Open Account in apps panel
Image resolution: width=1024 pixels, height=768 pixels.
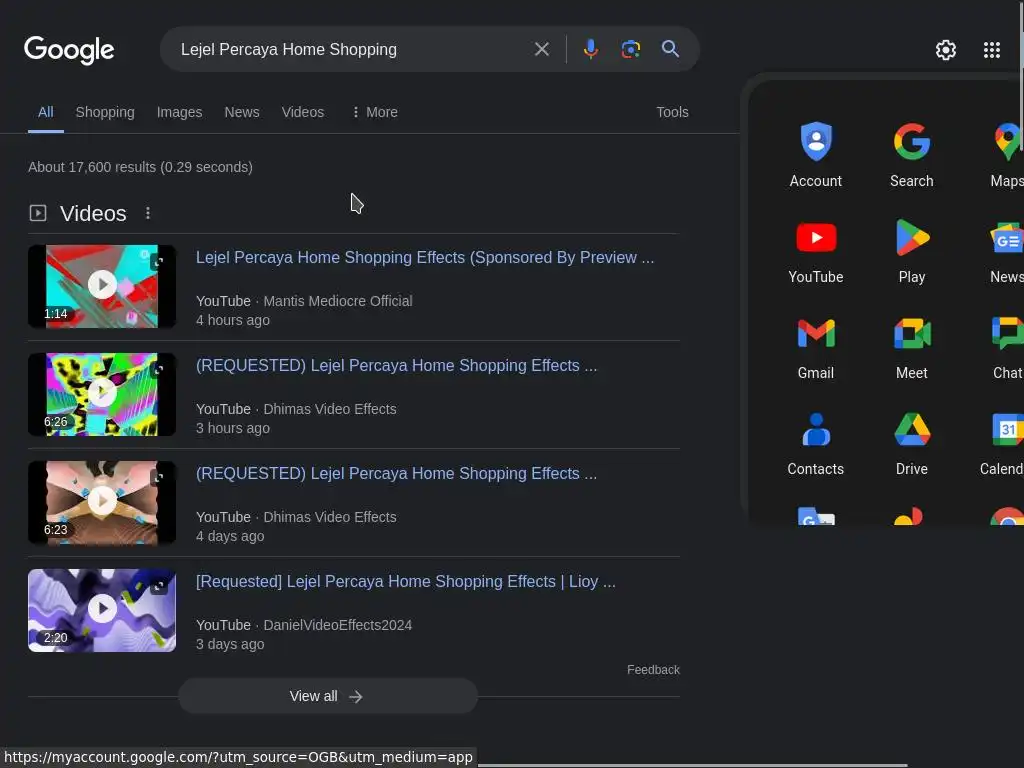(816, 155)
